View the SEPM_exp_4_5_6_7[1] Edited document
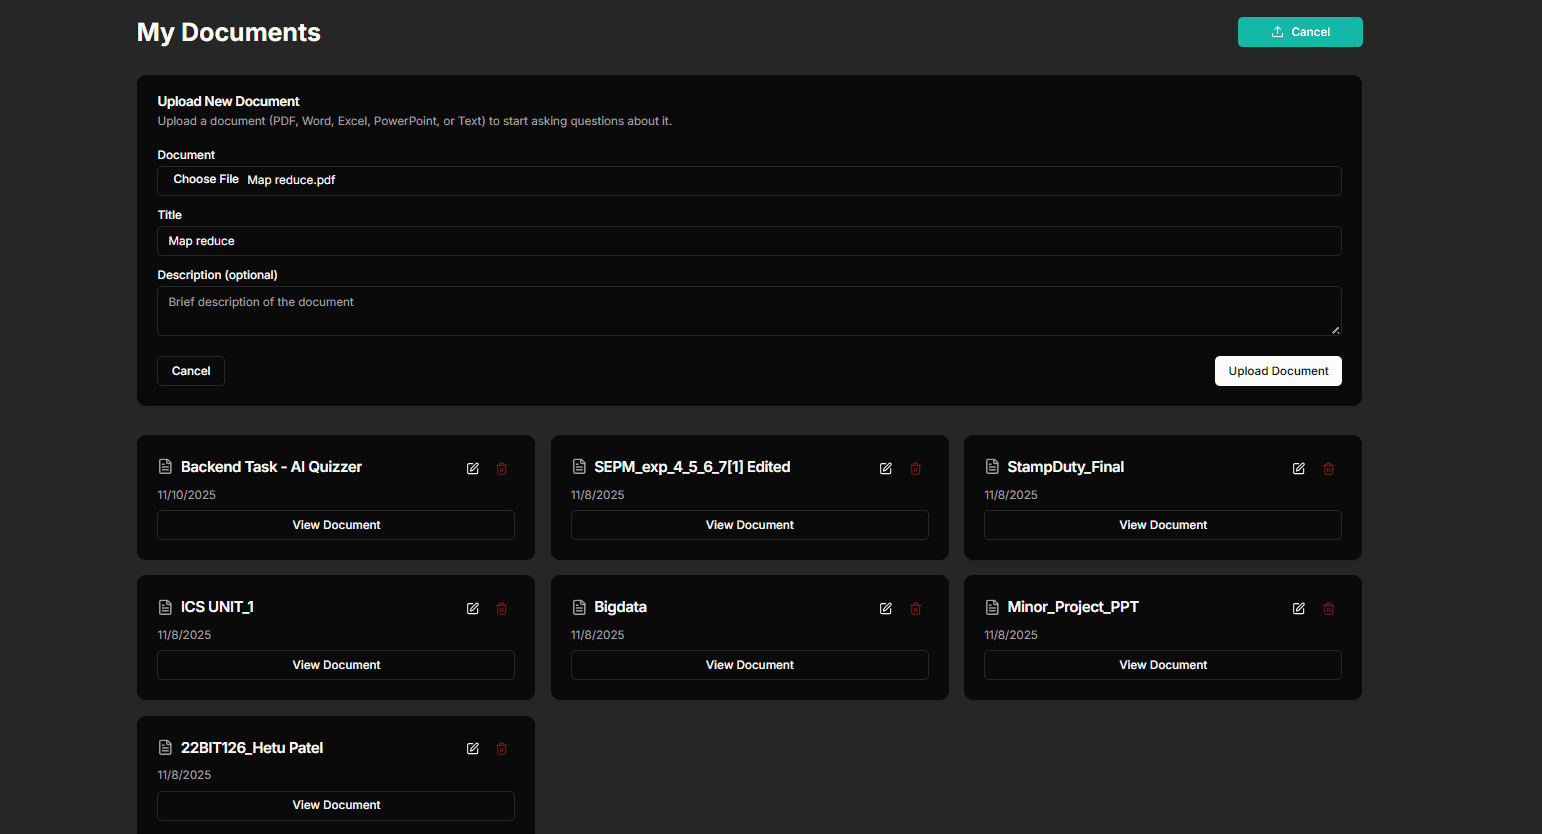Image resolution: width=1542 pixels, height=834 pixels. click(x=750, y=525)
